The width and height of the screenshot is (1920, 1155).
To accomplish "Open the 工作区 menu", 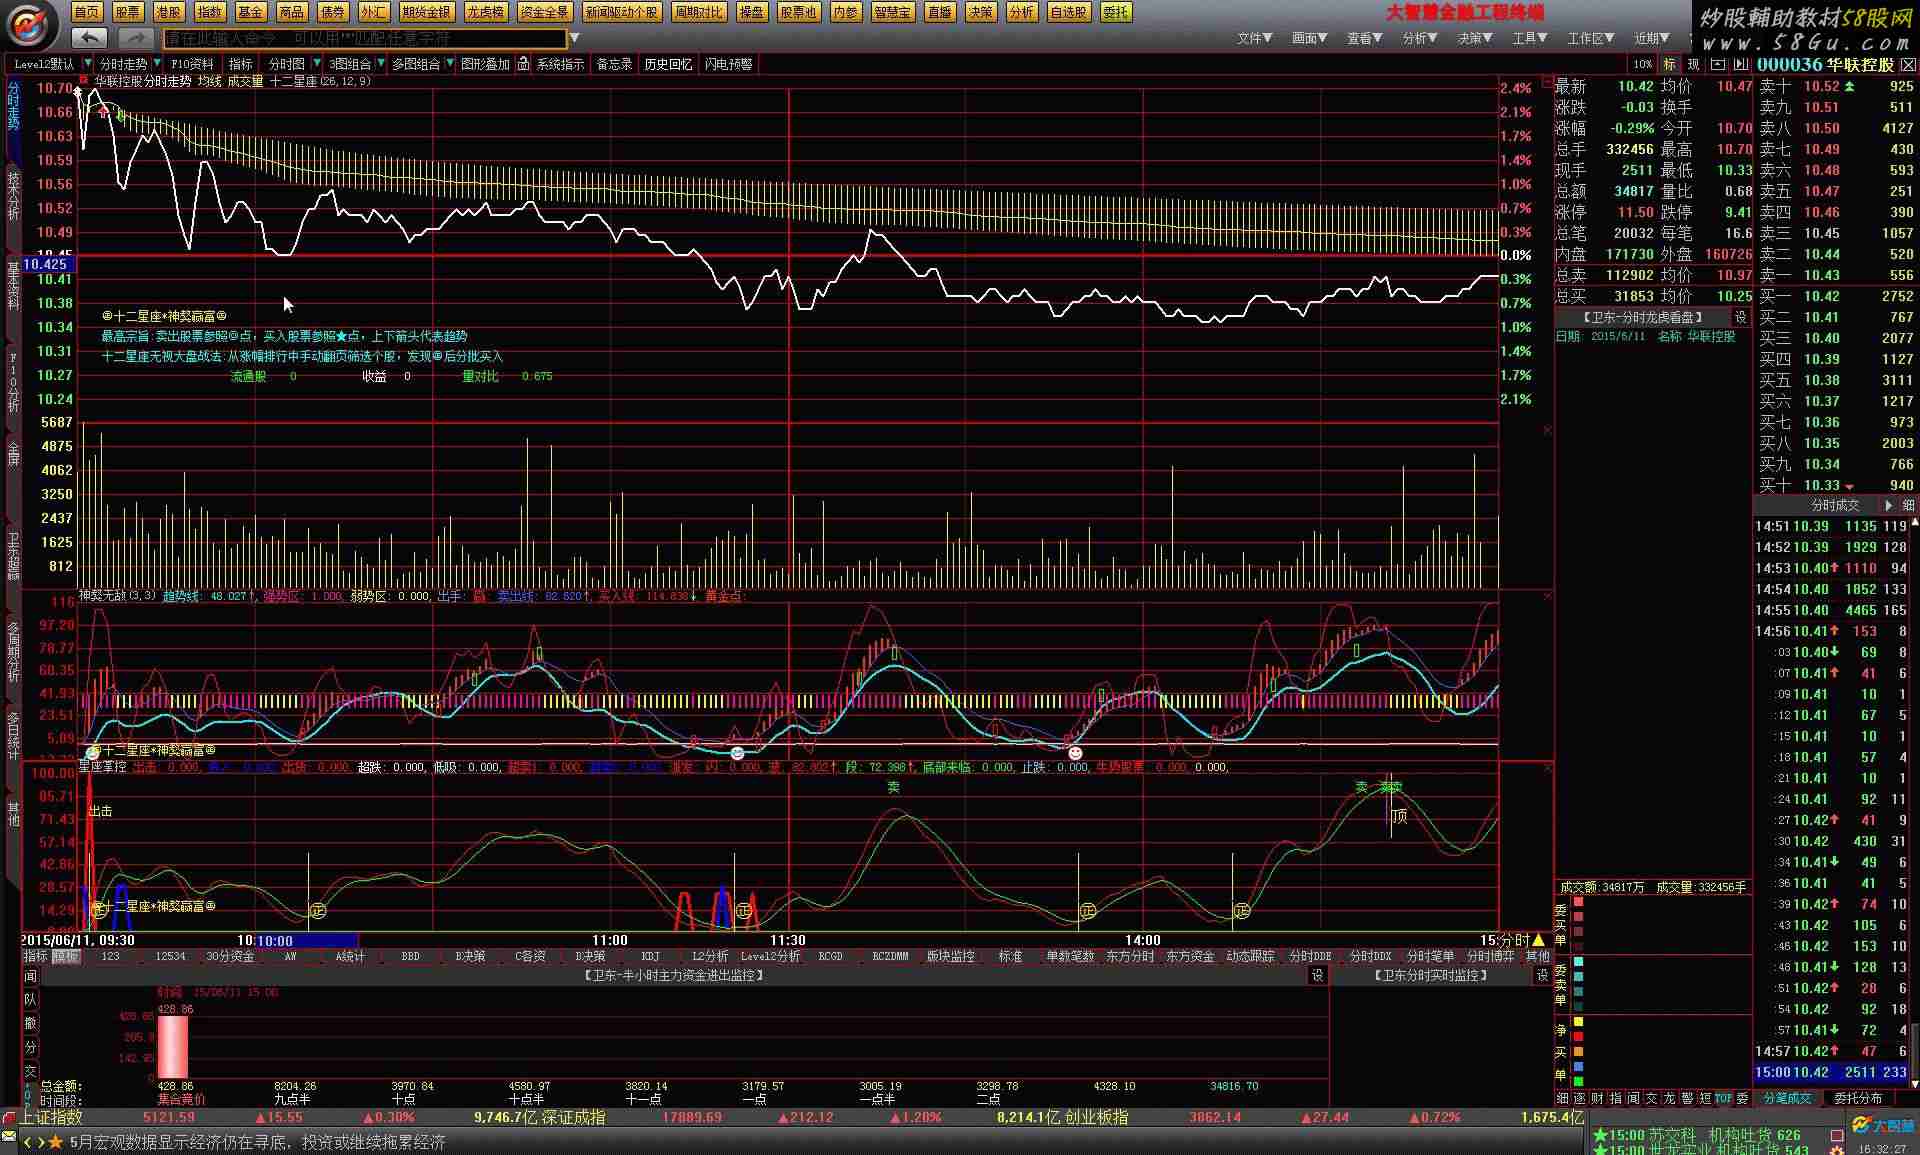I will click(1591, 38).
